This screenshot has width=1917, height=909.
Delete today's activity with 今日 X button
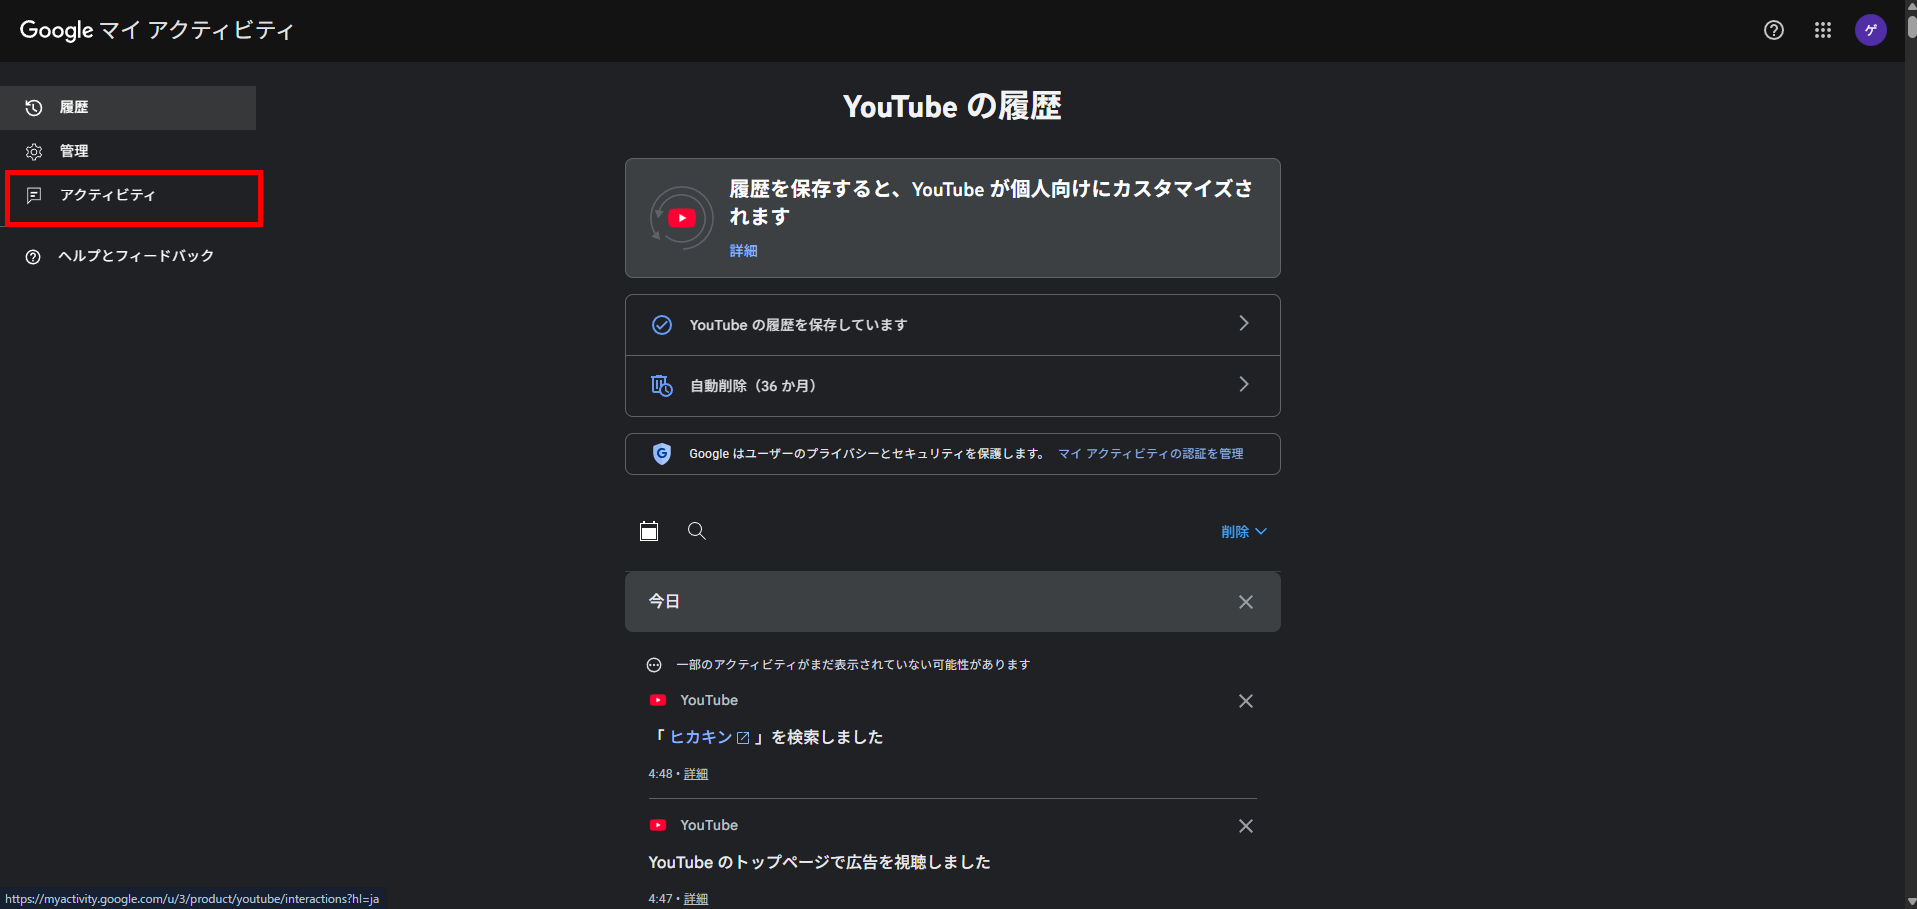1246,602
